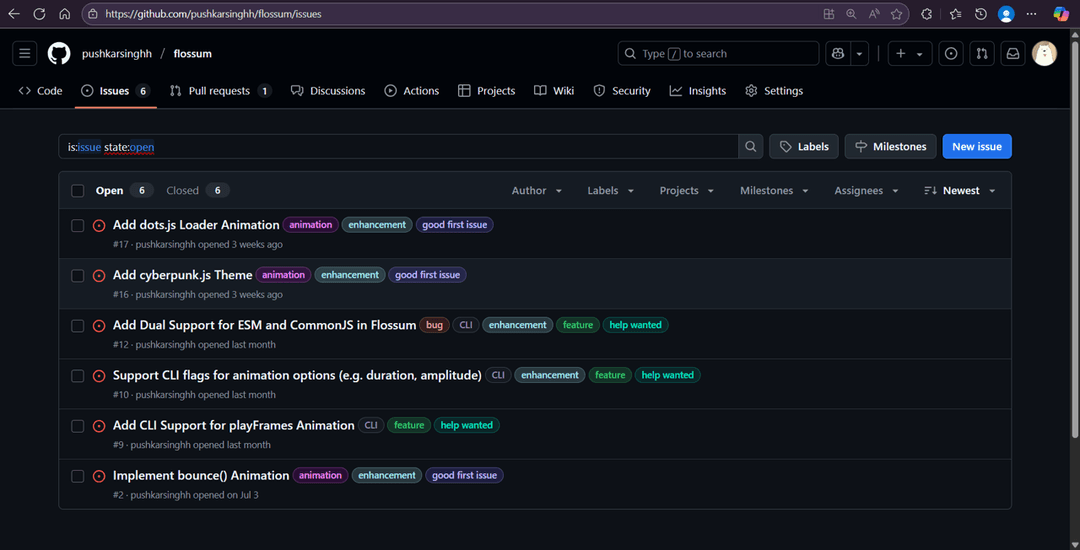
Task: Open the Insights tab
Action: [698, 91]
